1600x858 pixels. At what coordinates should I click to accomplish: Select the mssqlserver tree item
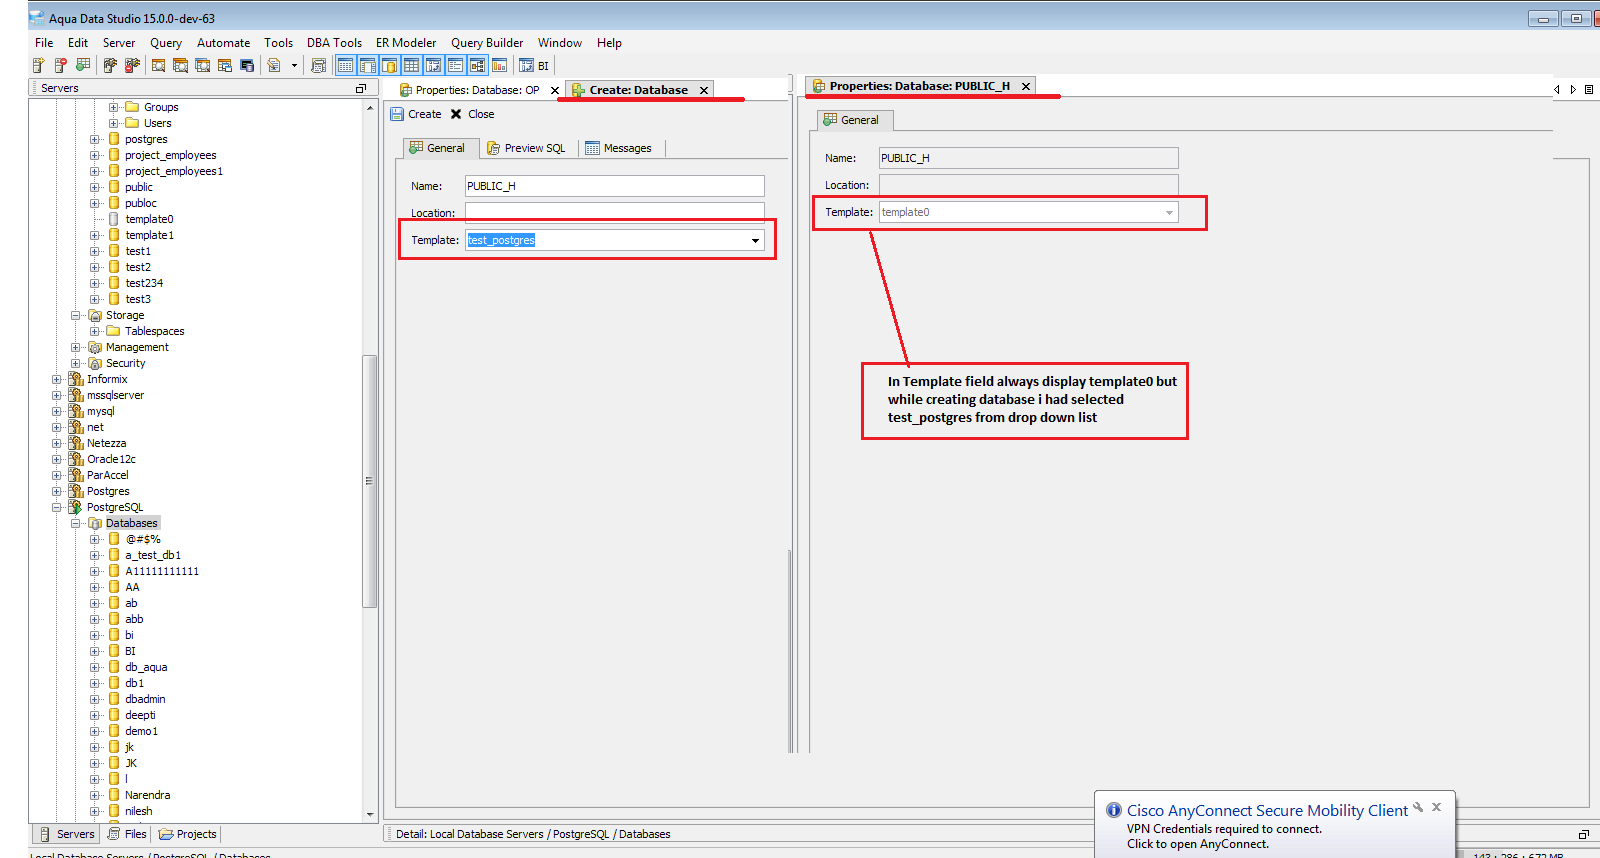115,395
